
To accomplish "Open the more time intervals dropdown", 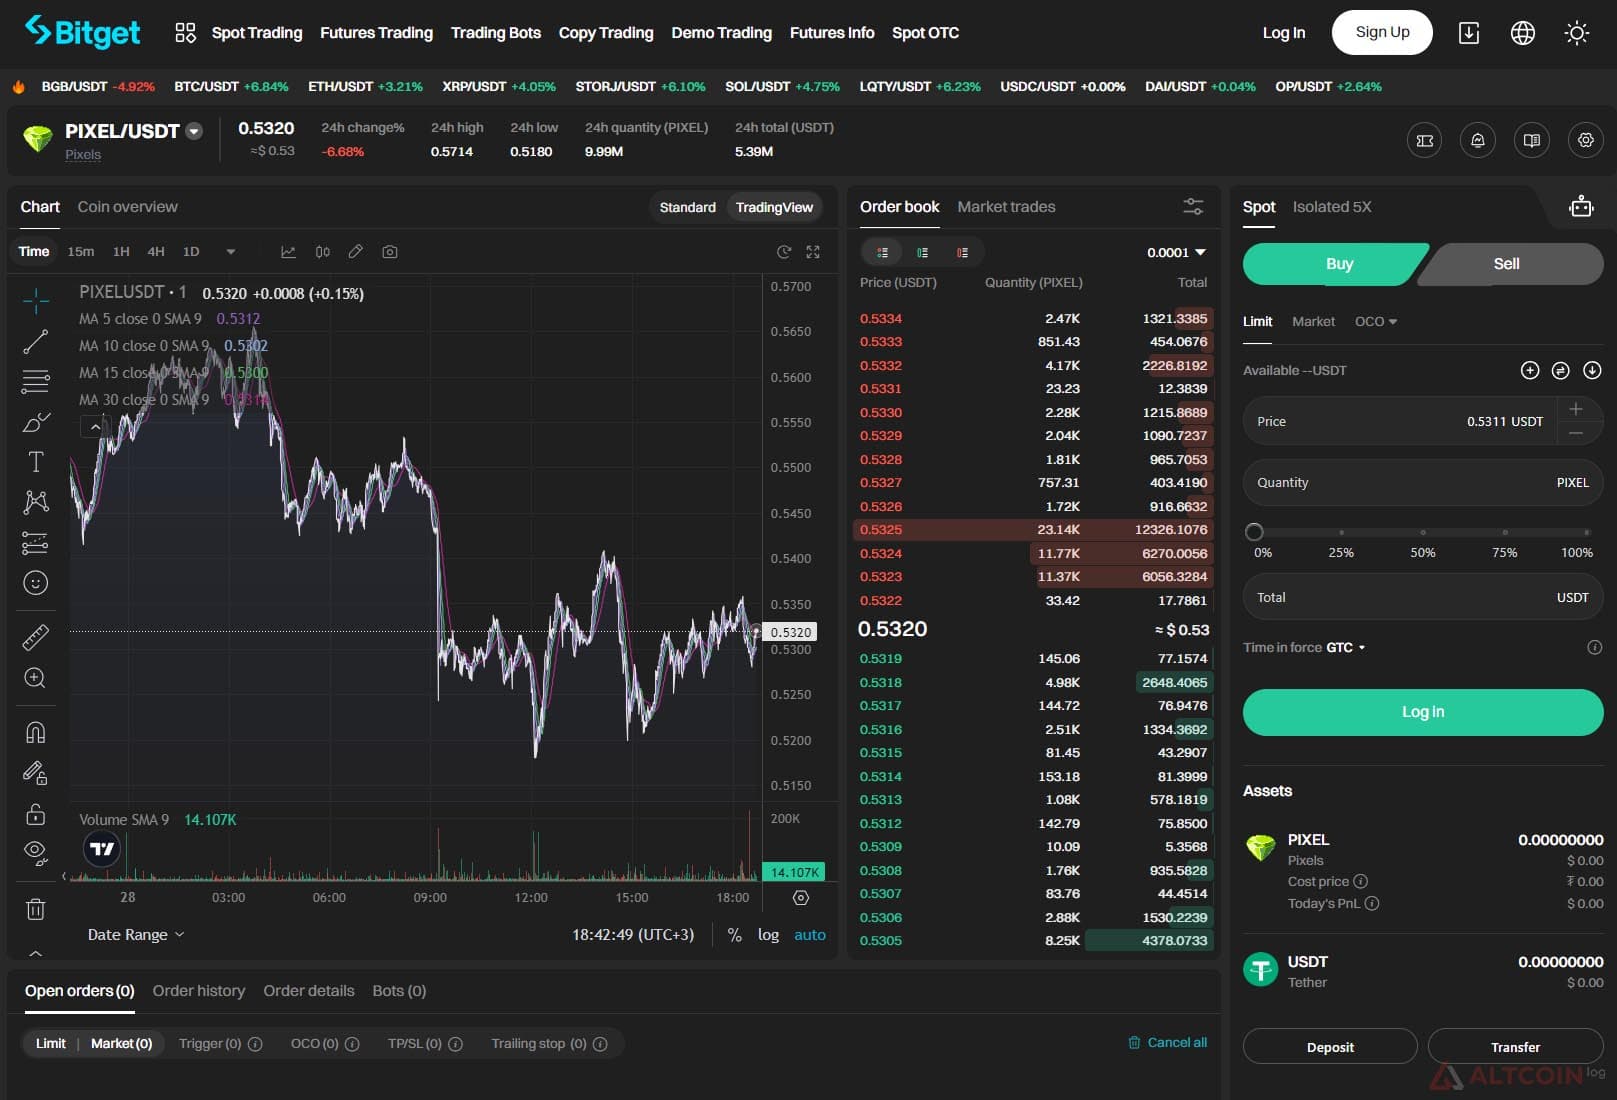I will coord(231,252).
